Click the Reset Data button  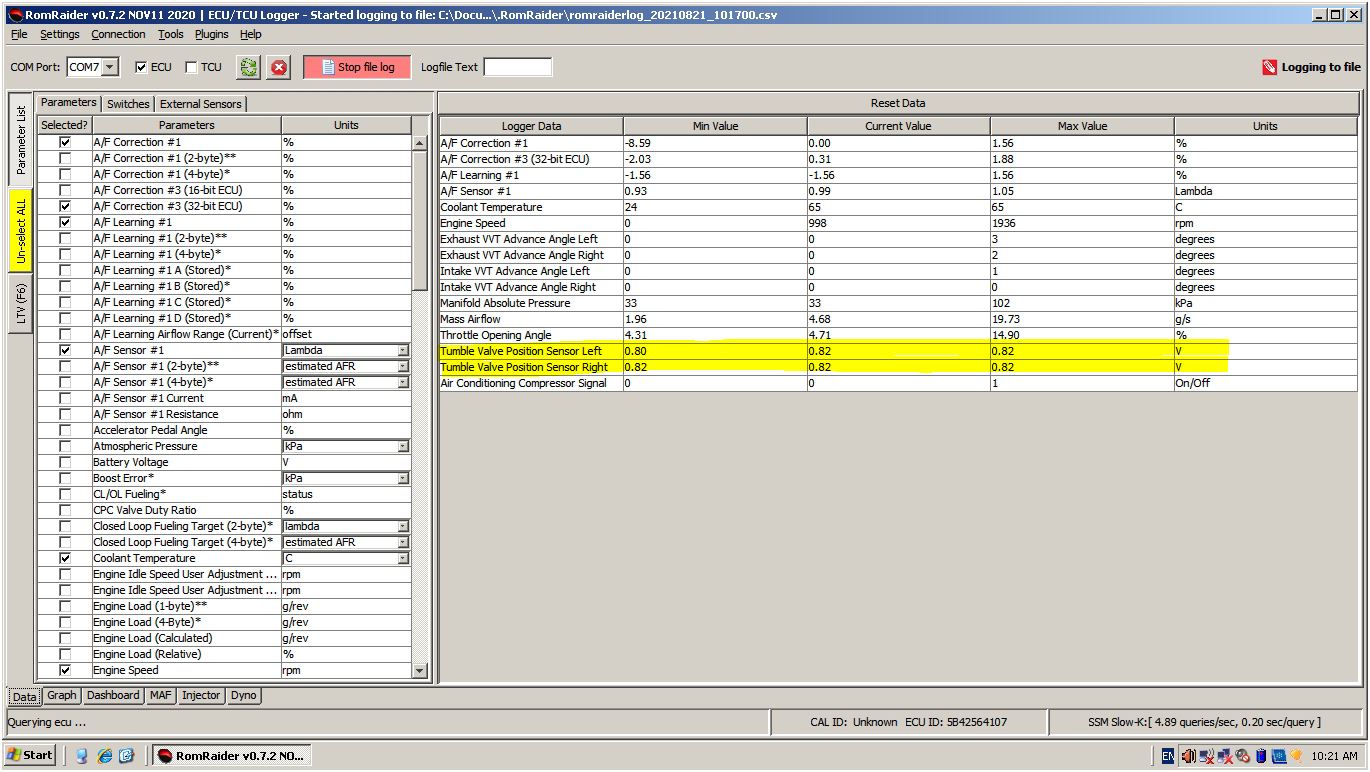[x=897, y=103]
